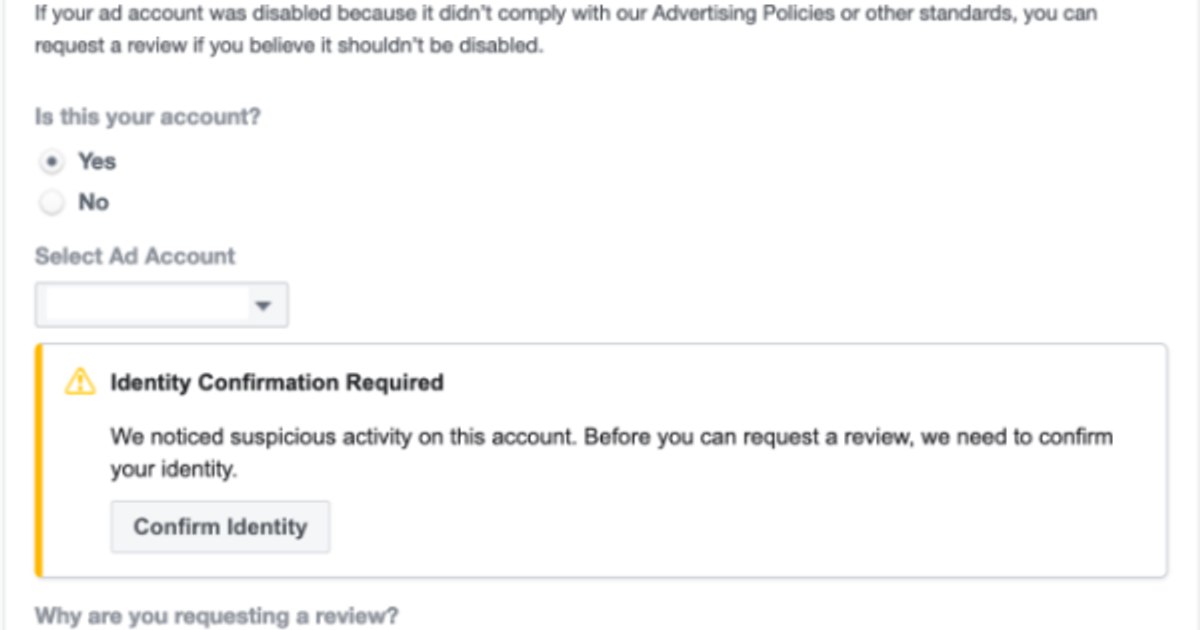The width and height of the screenshot is (1200, 630).
Task: Click the 'Identity Confirmation Required' heading
Action: [277, 382]
